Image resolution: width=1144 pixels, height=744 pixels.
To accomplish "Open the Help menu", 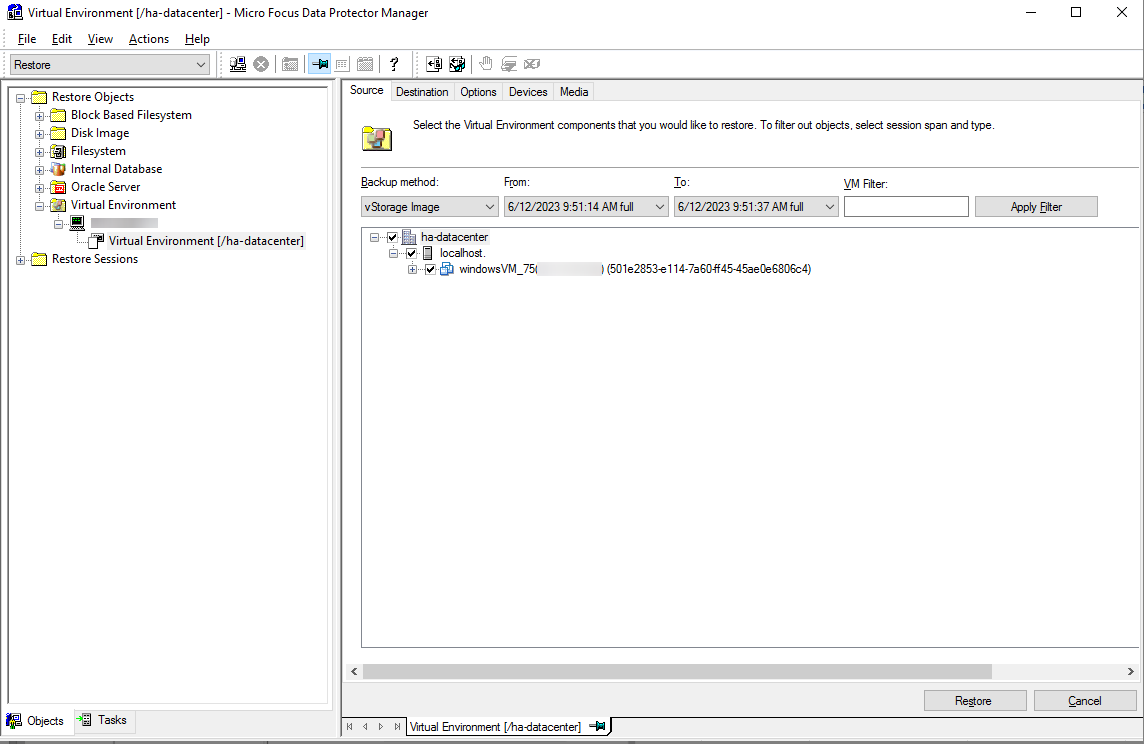I will 197,39.
